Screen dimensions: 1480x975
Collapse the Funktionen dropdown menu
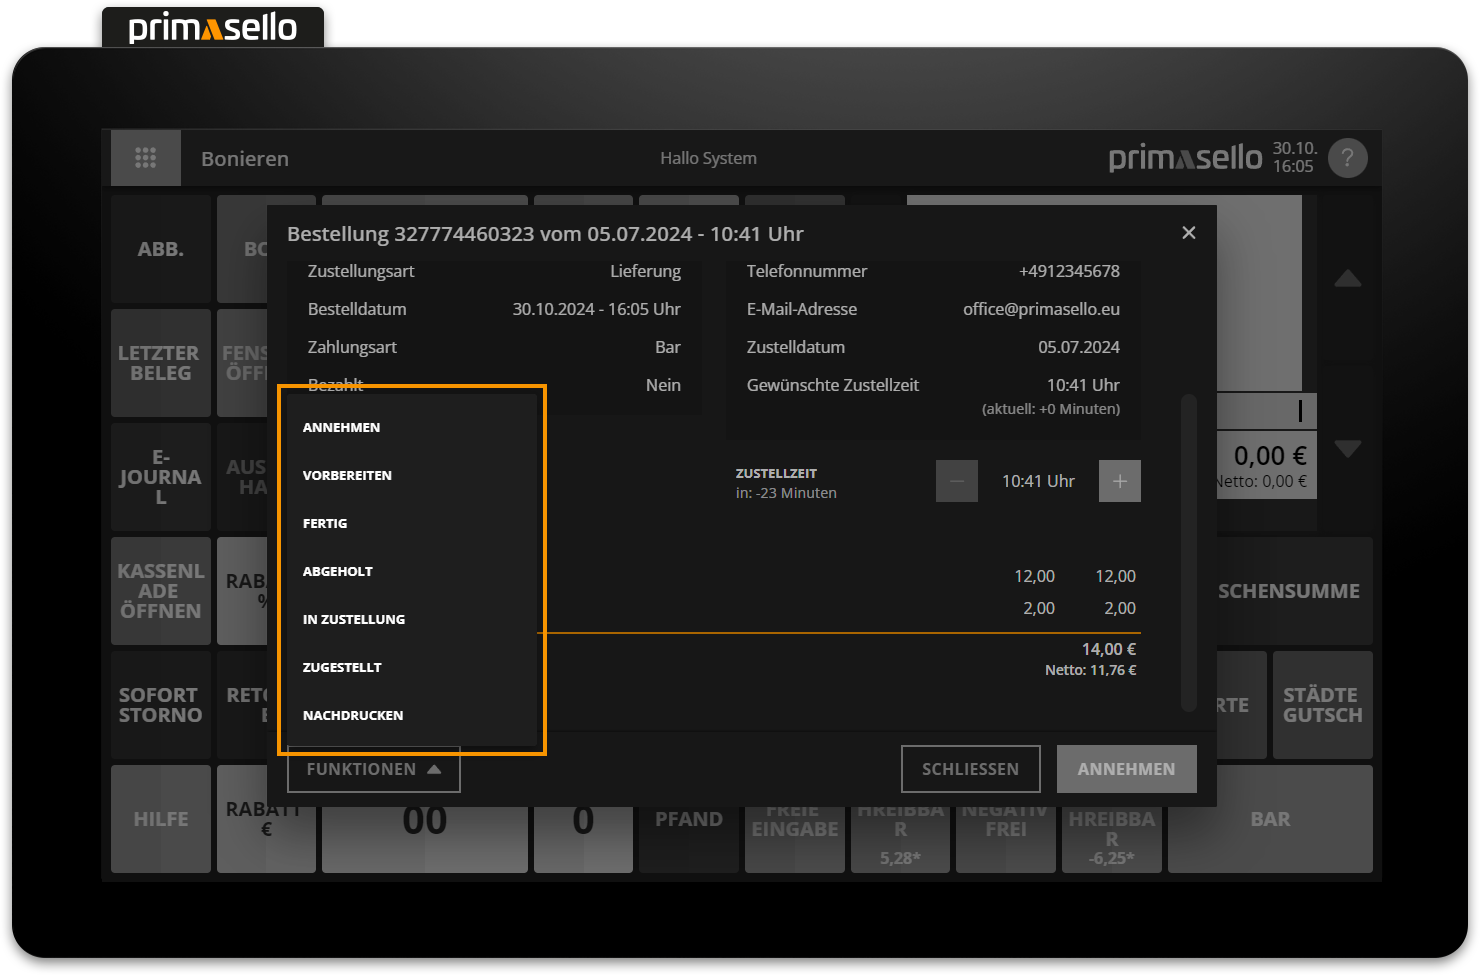point(373,769)
